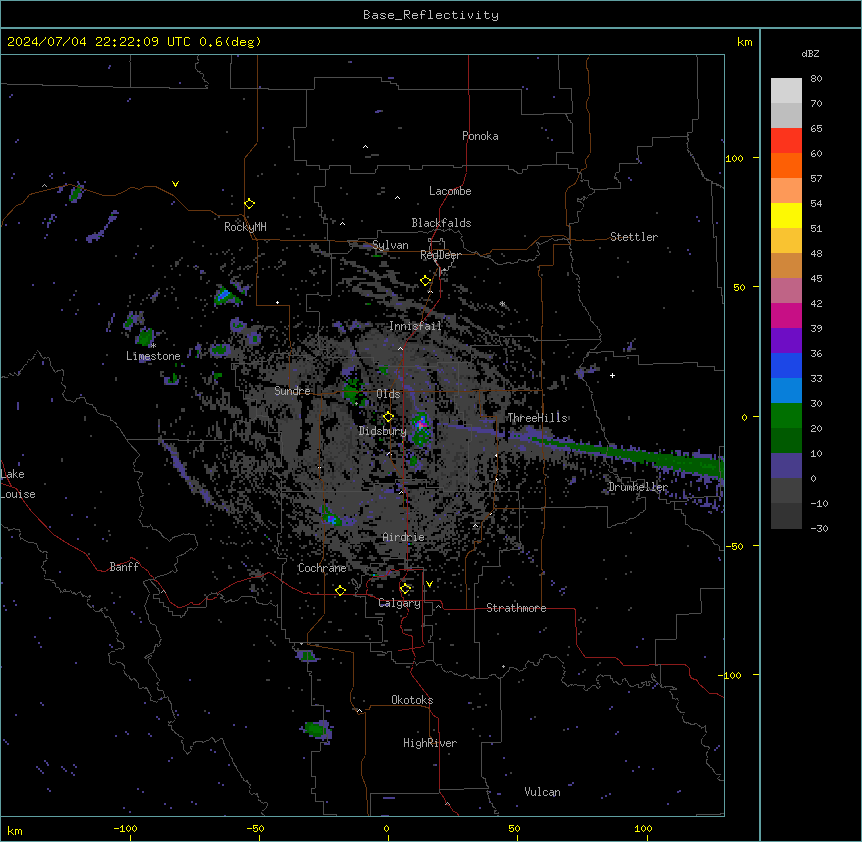This screenshot has width=862, height=842.
Task: Select the purple 36-39 dBZ legend swatch
Action: [x=786, y=341]
